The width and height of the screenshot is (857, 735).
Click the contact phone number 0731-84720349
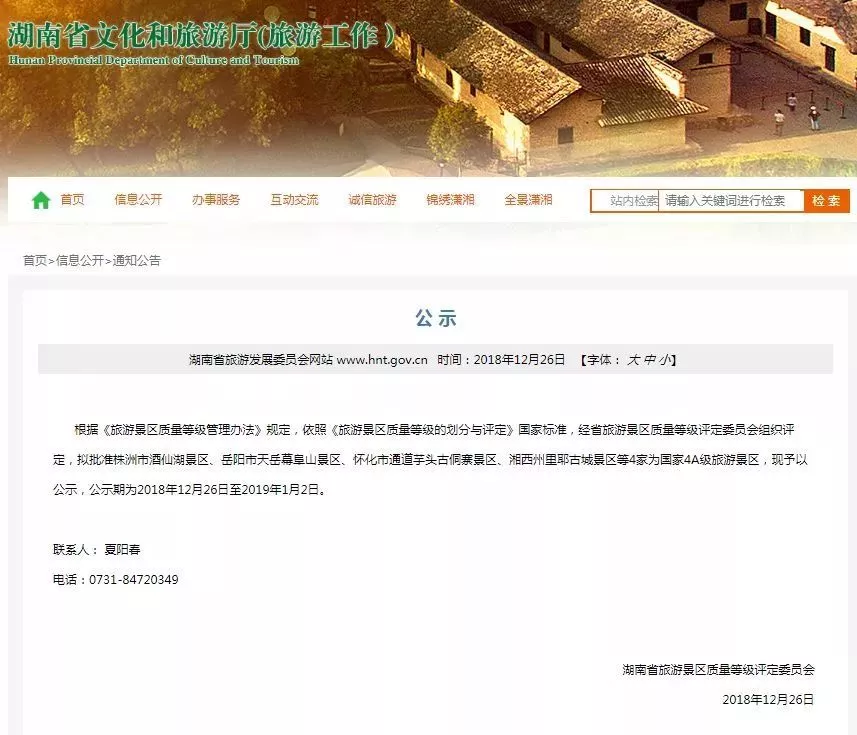point(134,580)
